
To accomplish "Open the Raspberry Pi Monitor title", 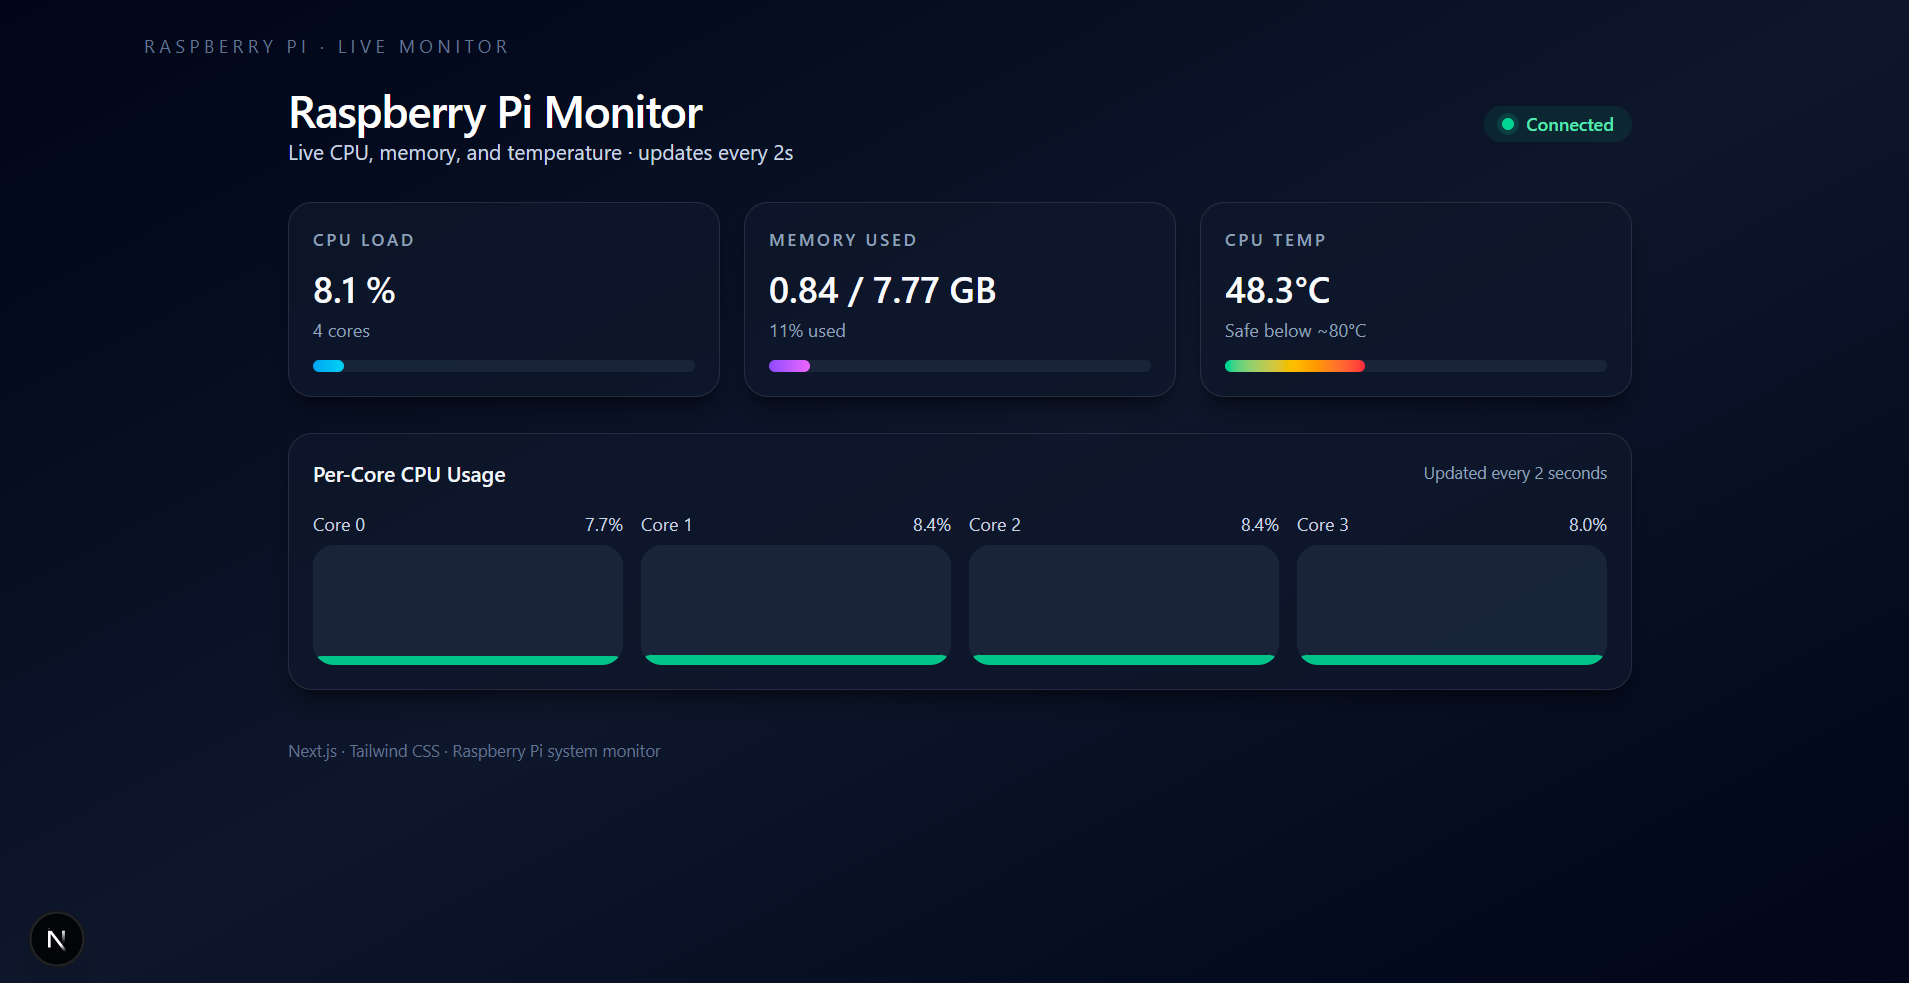I will tap(494, 112).
